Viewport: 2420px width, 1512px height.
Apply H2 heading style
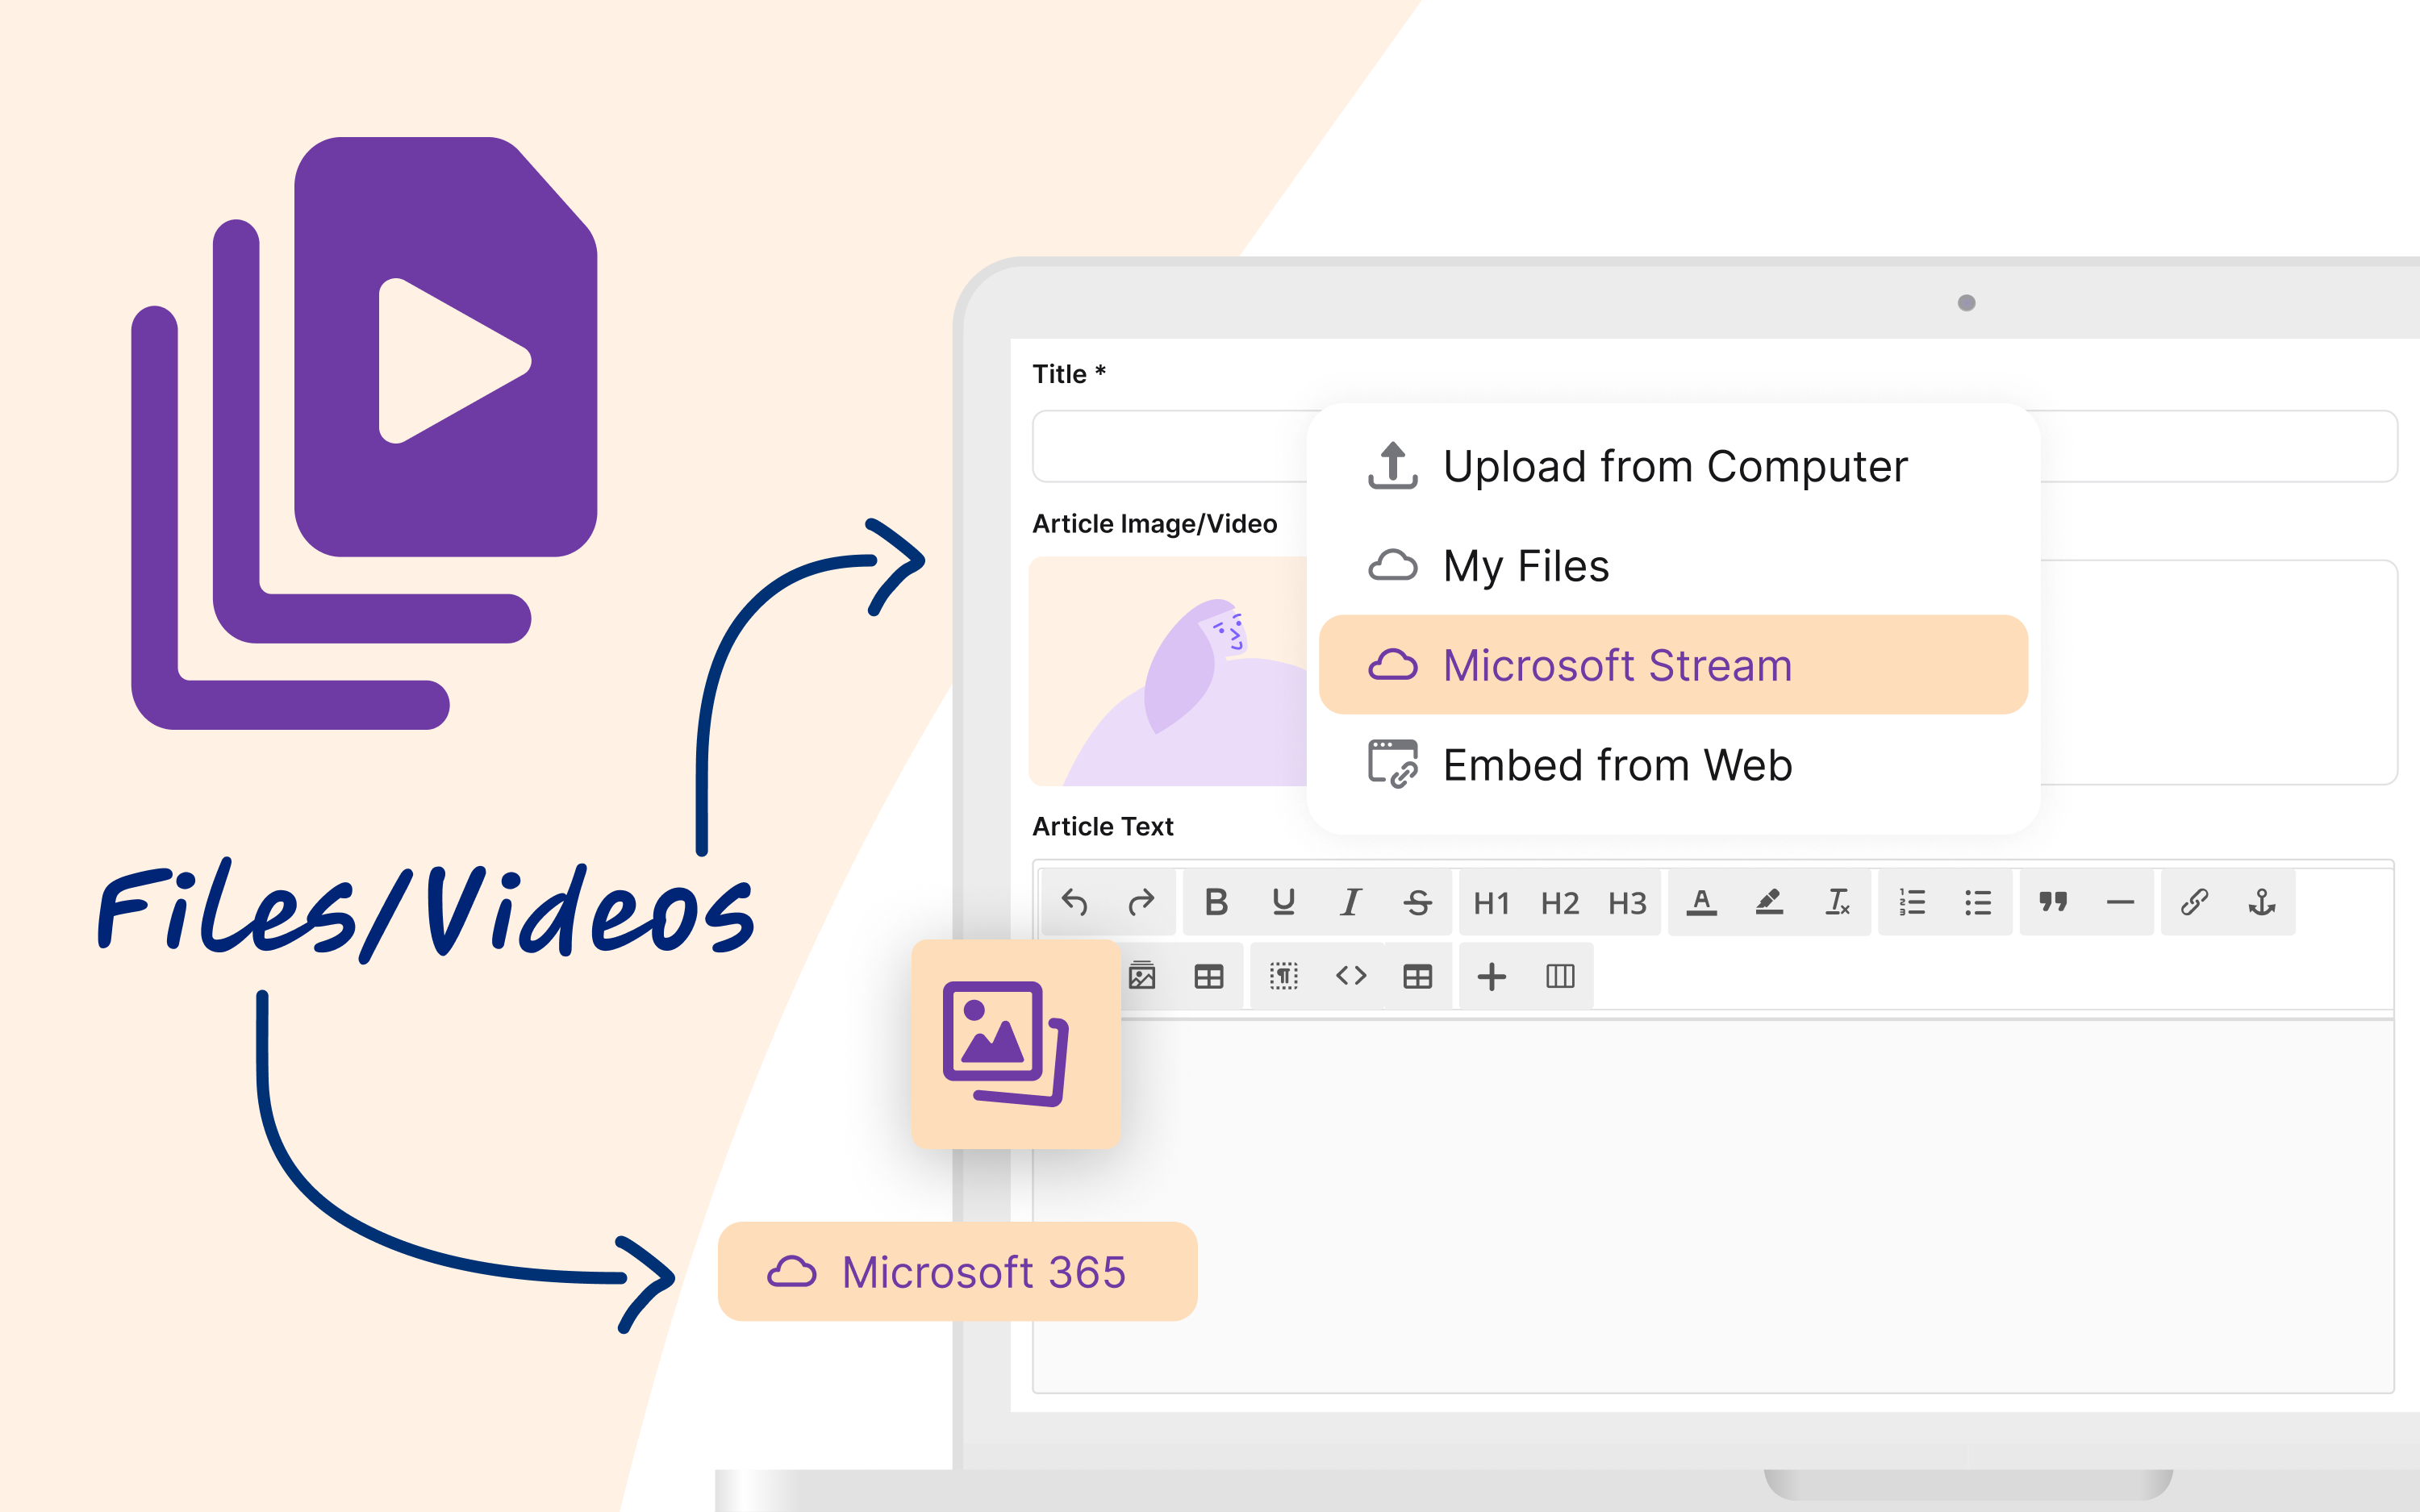point(1559,903)
